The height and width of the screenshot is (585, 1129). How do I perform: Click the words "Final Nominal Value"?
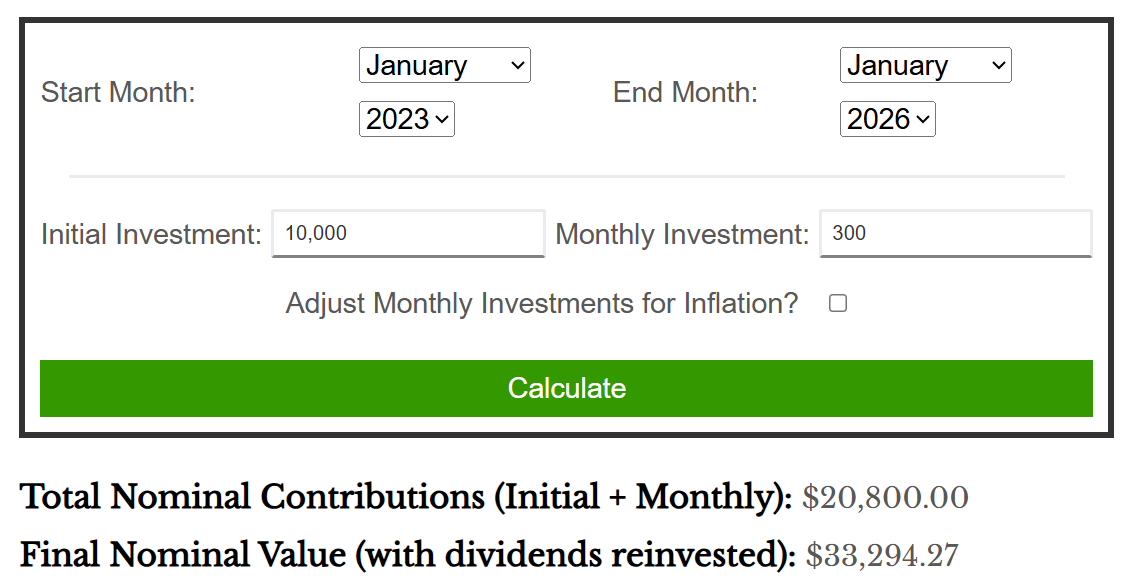tap(186, 555)
